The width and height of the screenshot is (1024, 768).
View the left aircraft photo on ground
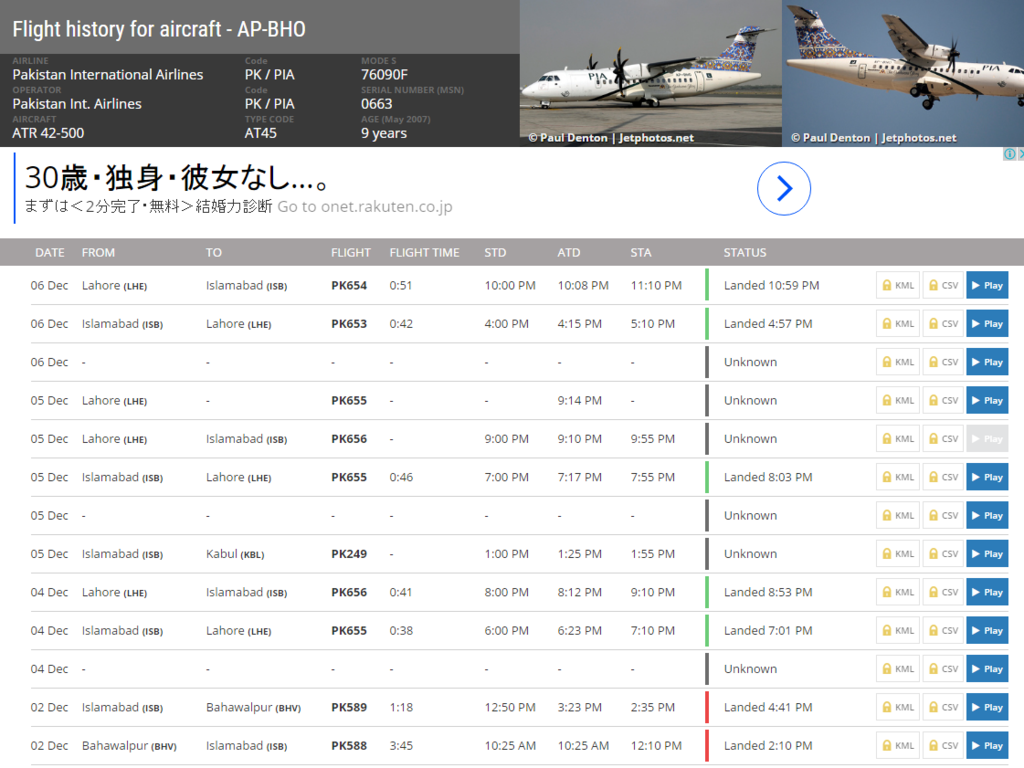click(x=650, y=73)
